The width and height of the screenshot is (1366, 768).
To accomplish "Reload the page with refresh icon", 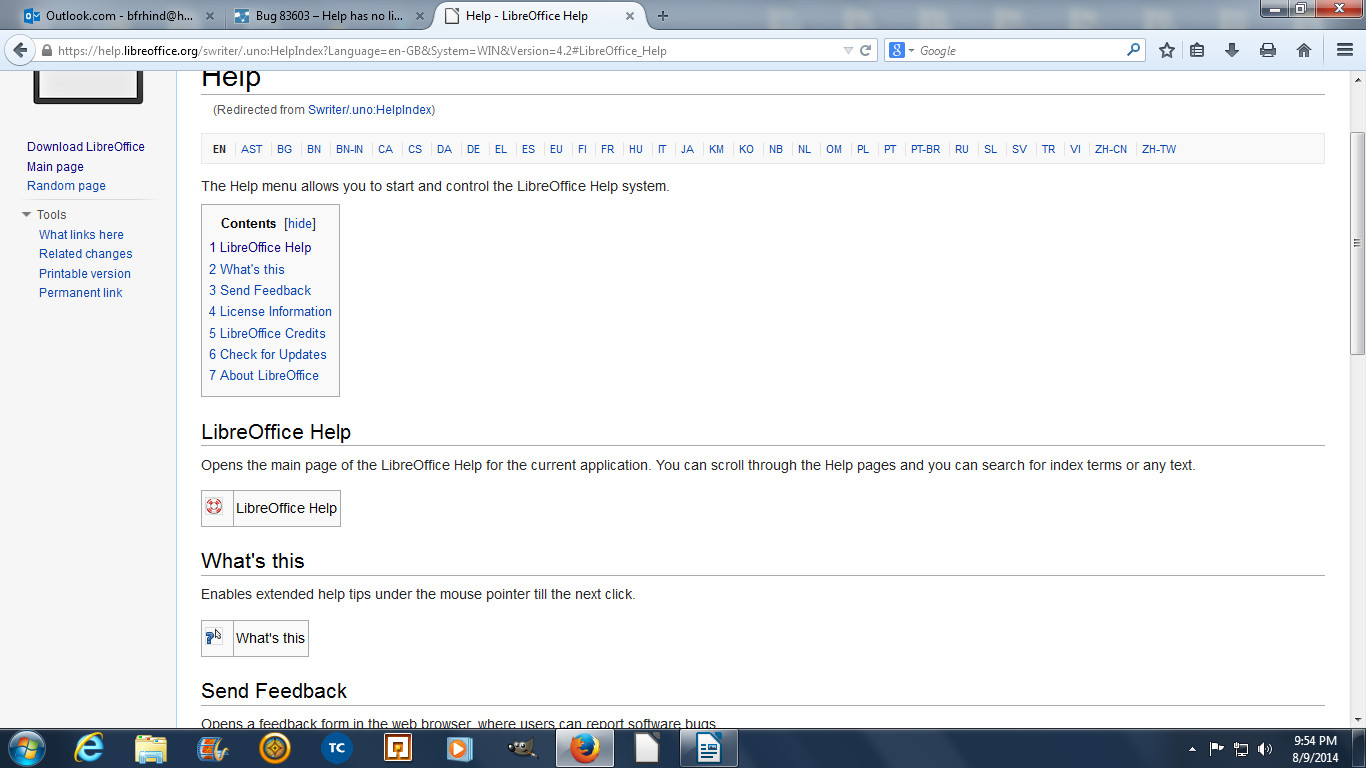I will coord(866,51).
